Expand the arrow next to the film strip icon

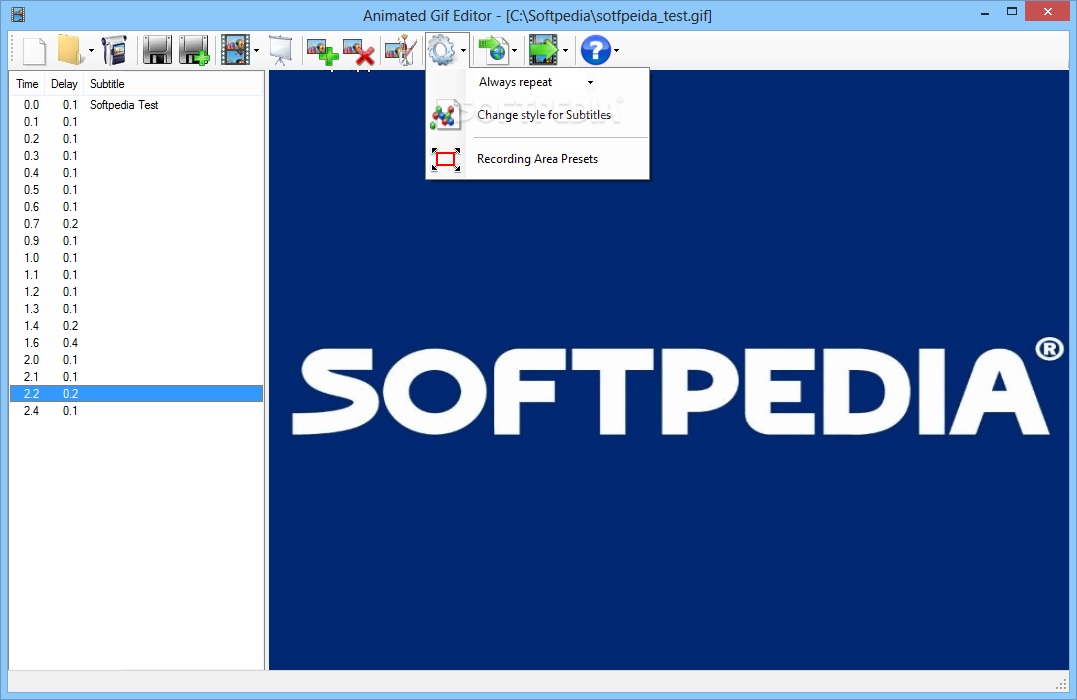coord(256,50)
